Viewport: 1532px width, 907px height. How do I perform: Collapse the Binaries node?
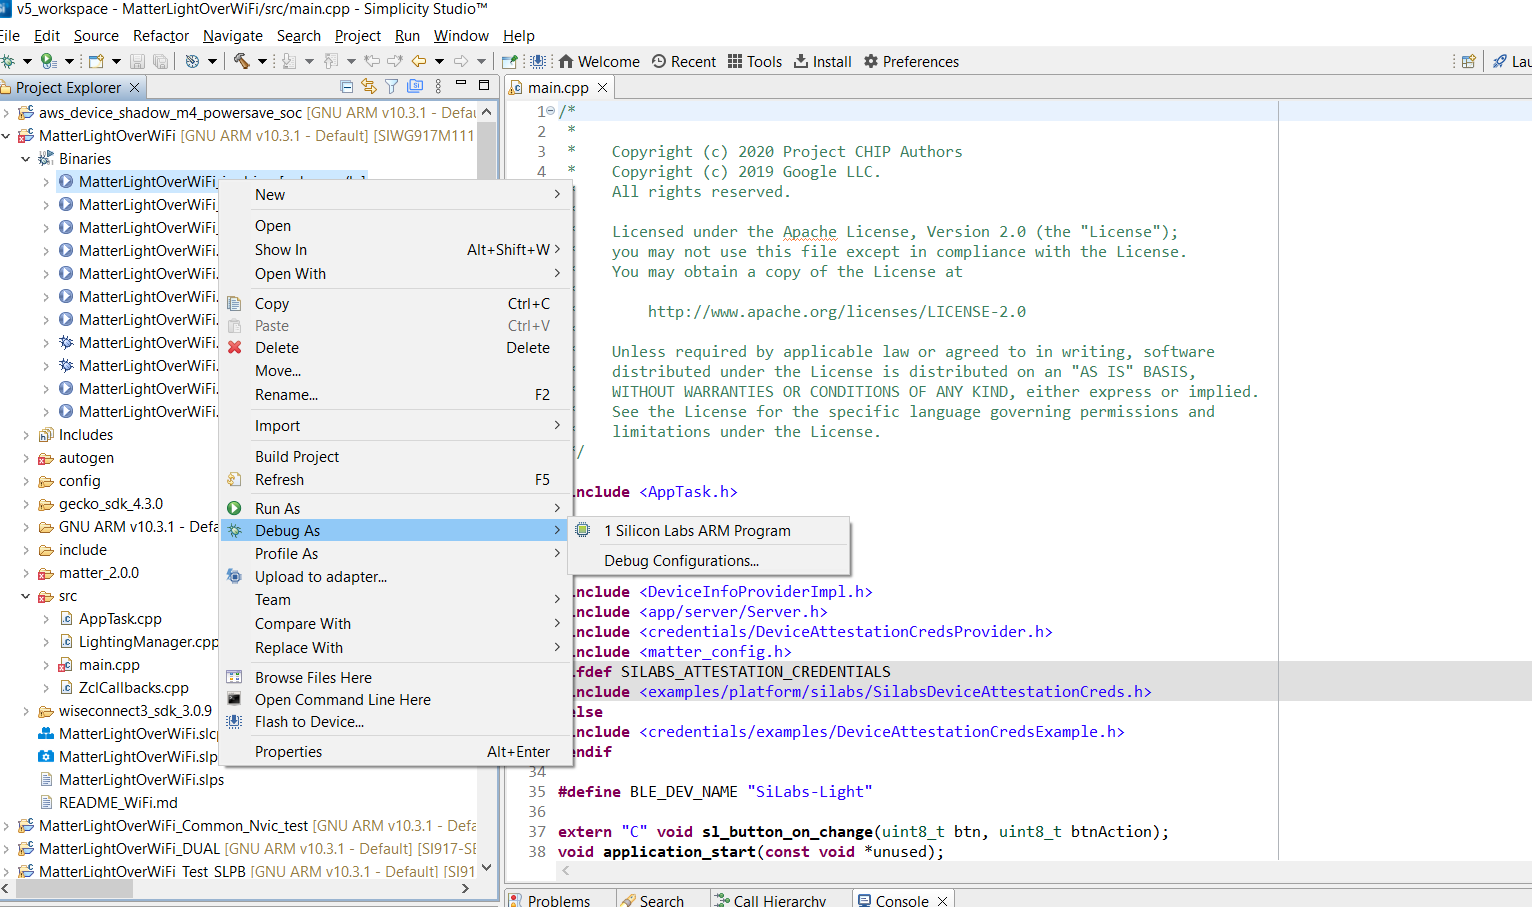26,159
